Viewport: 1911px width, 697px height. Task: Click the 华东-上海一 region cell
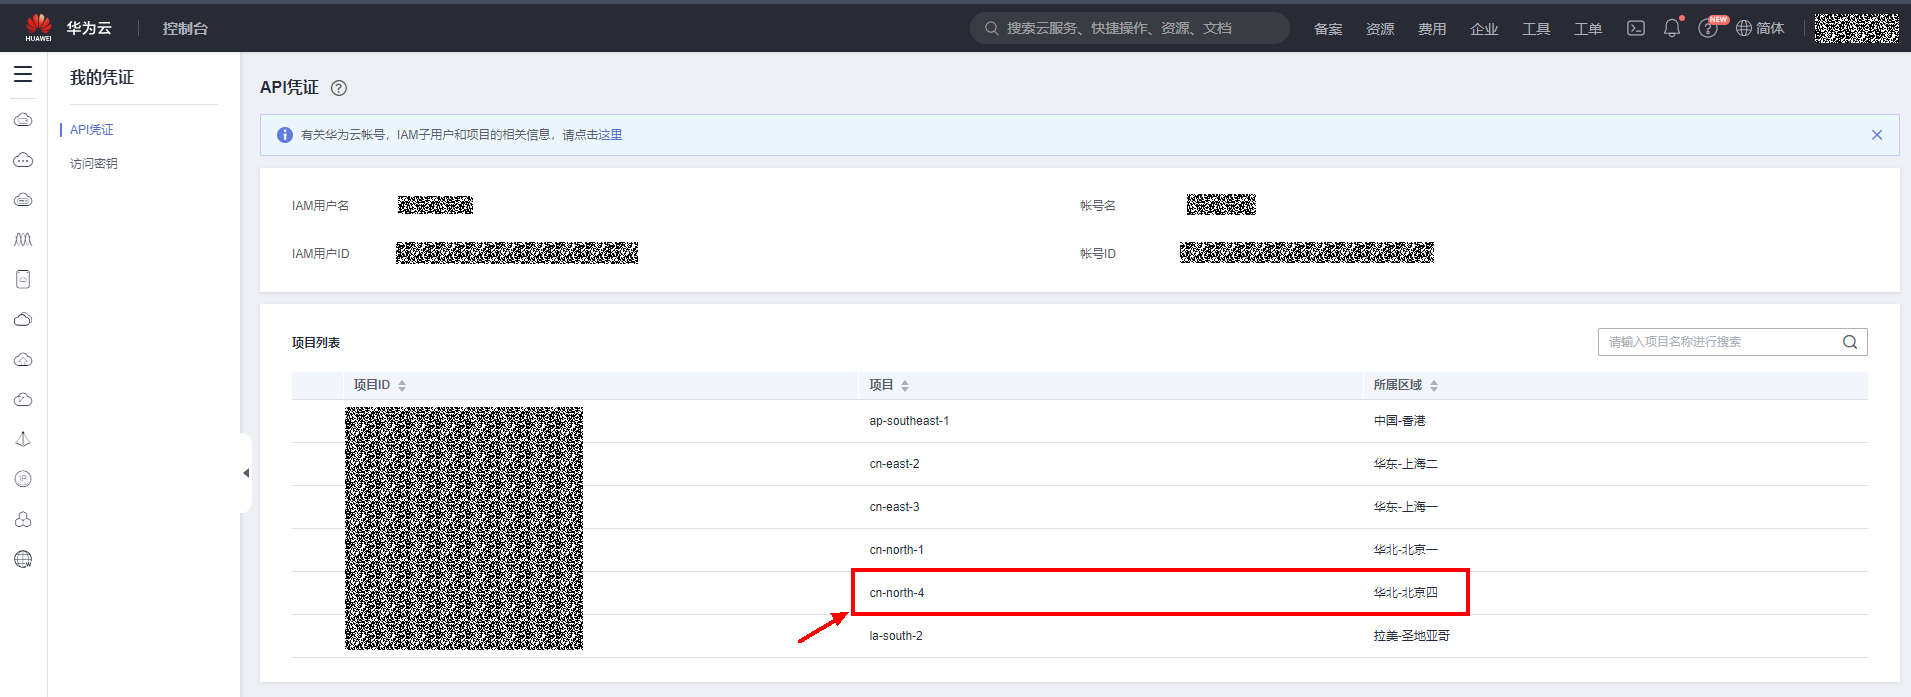click(x=1405, y=507)
